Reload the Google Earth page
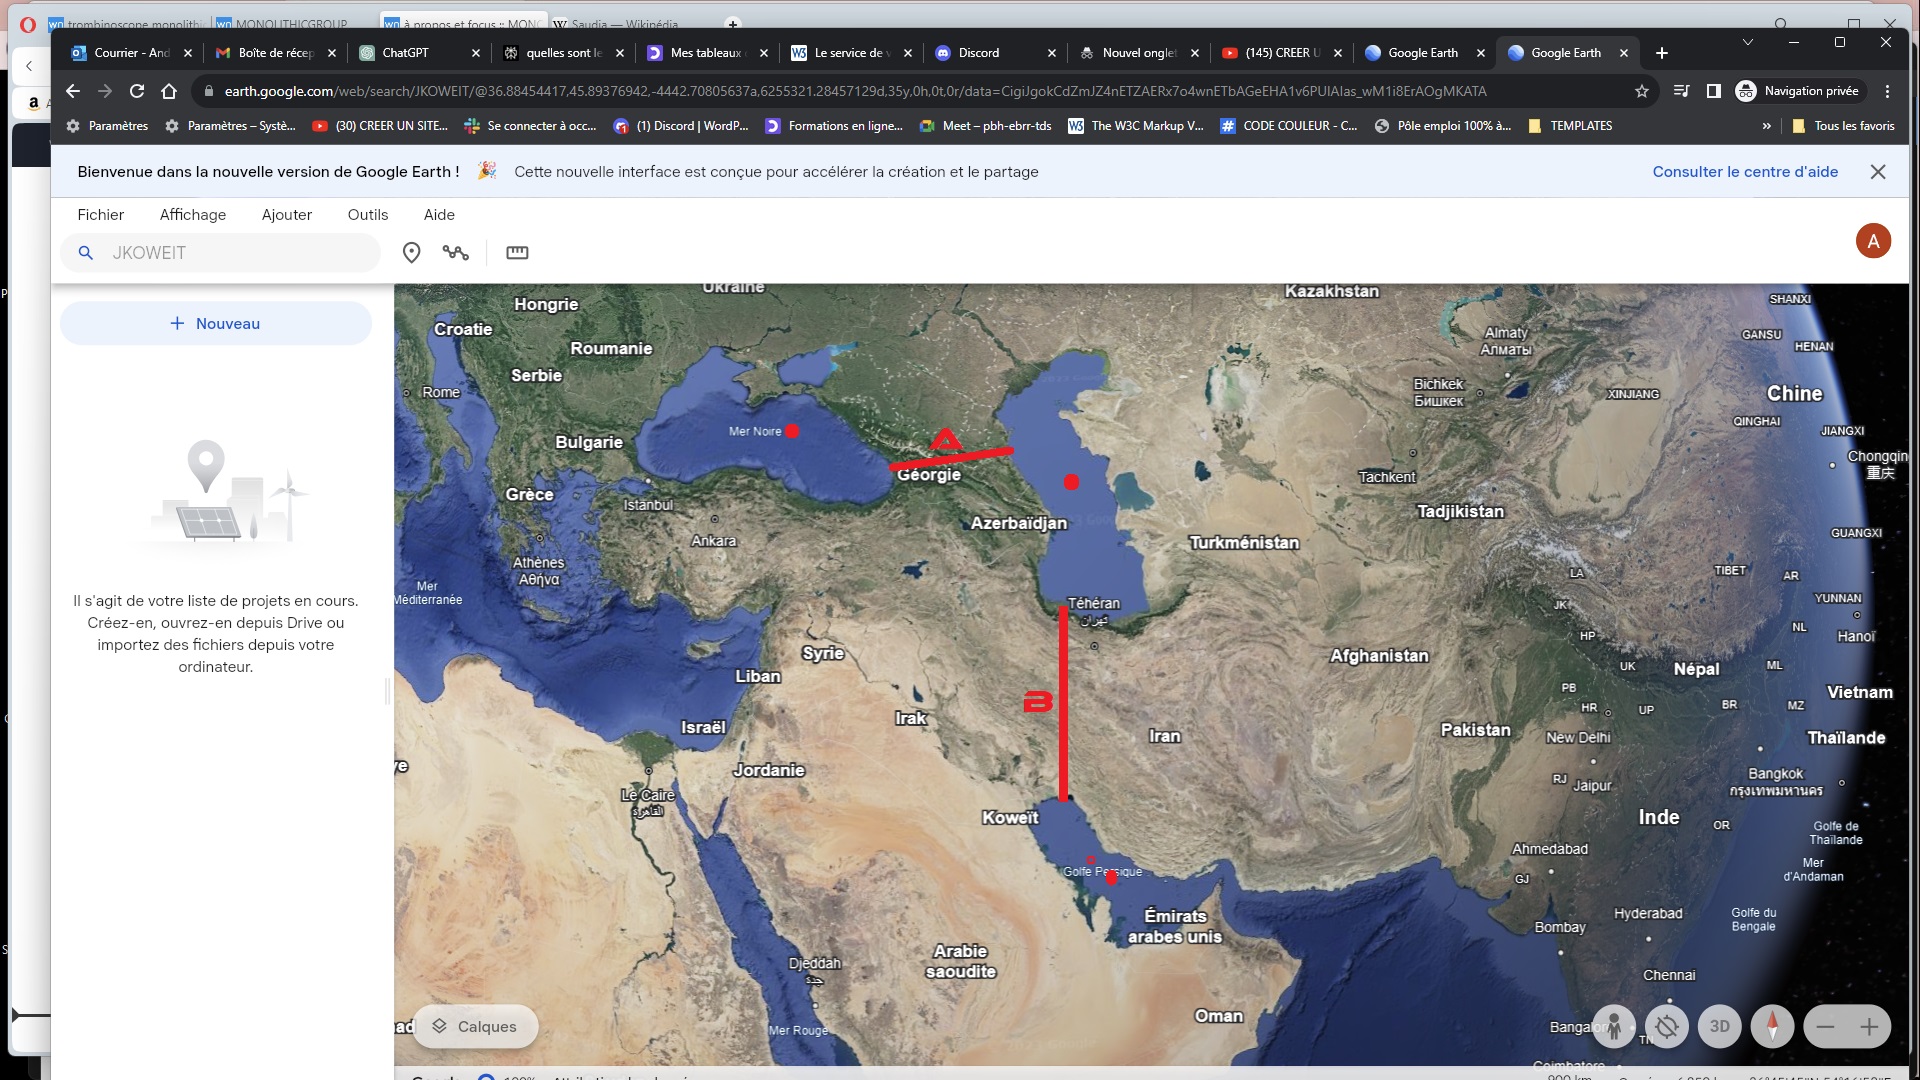This screenshot has width=1920, height=1080. coord(137,91)
